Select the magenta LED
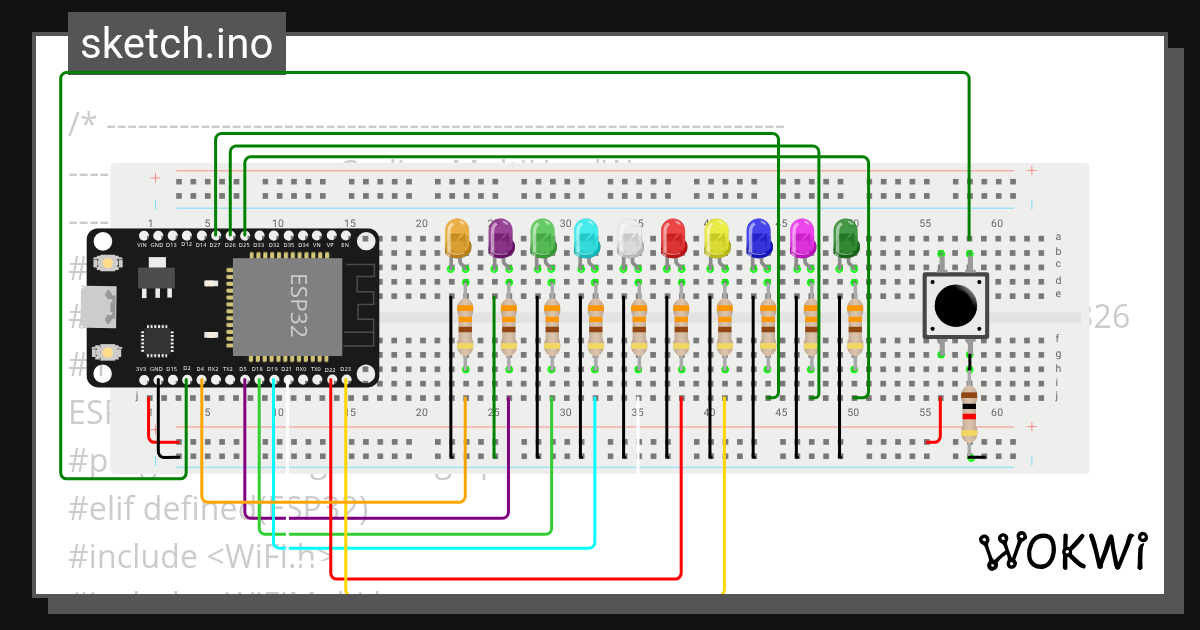Screen dimensions: 1200x630 click(x=803, y=238)
